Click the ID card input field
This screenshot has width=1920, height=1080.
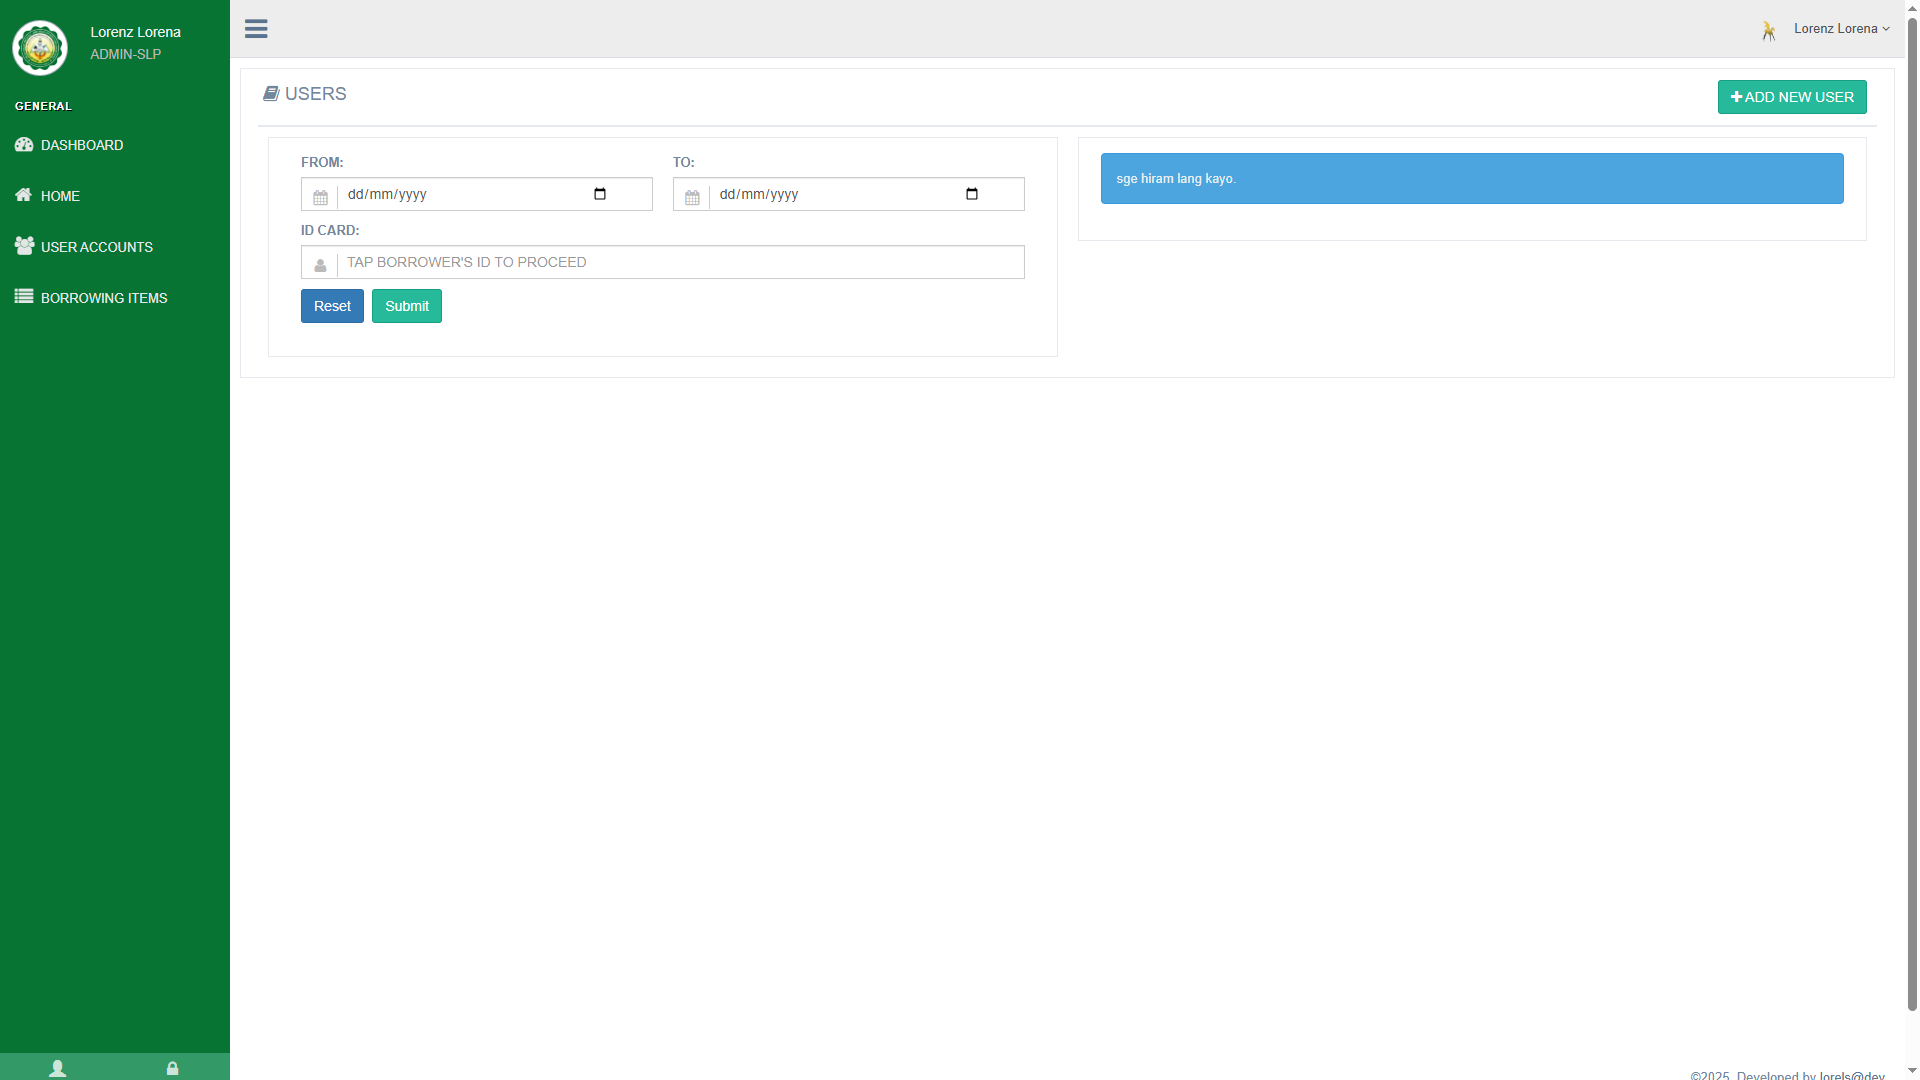tap(680, 262)
